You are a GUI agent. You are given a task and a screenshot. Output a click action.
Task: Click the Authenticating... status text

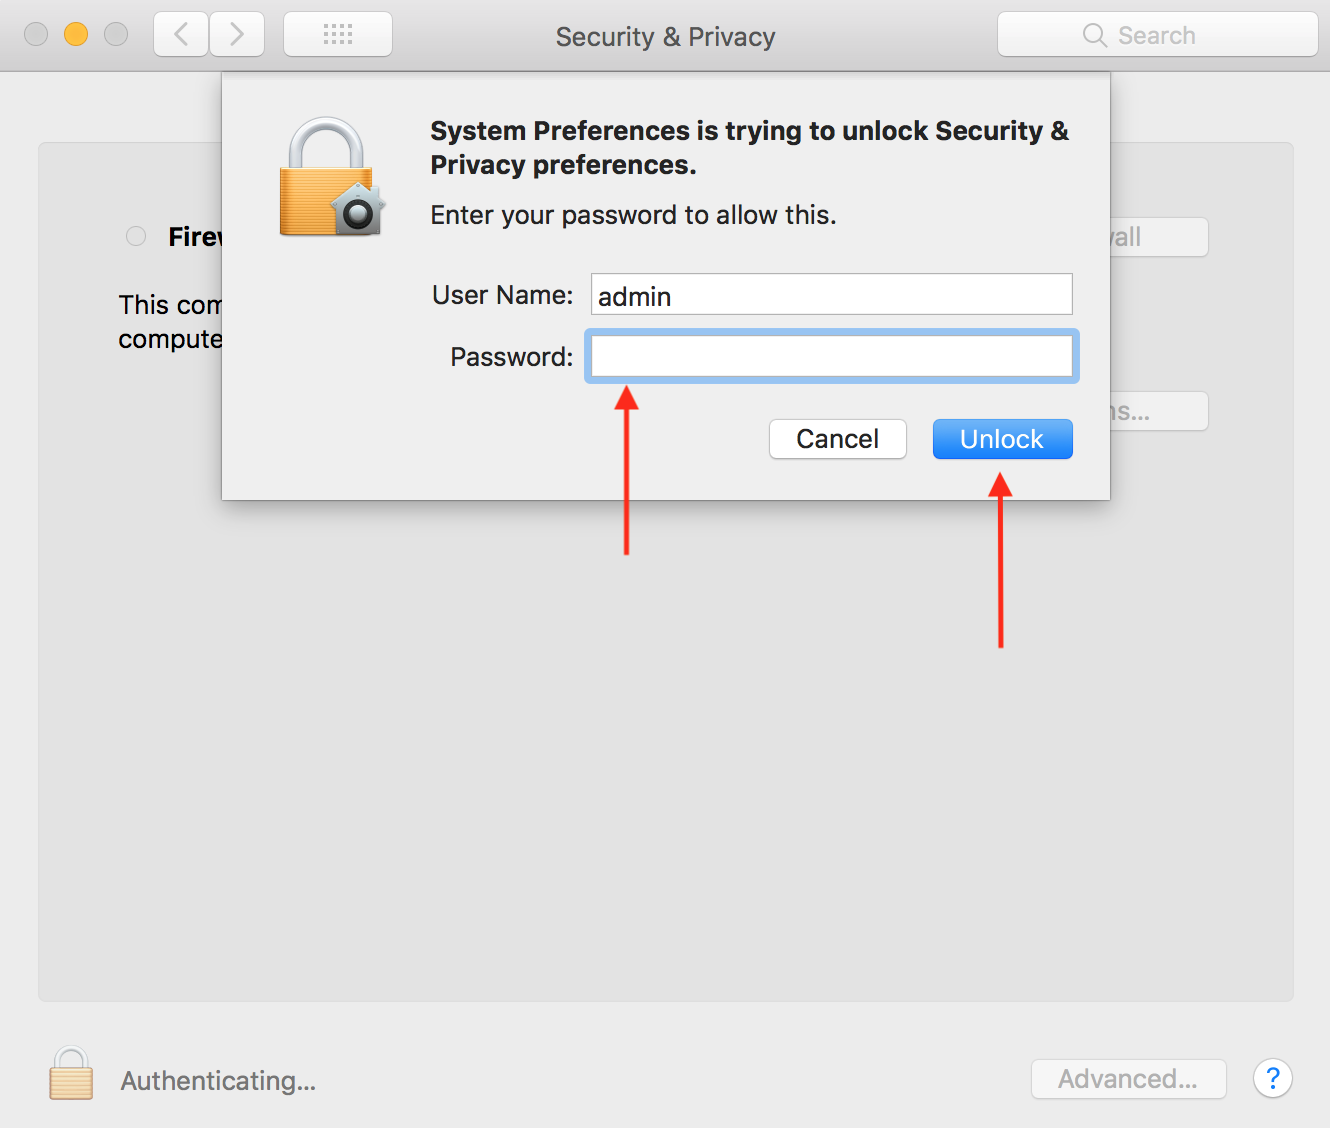point(218,1080)
